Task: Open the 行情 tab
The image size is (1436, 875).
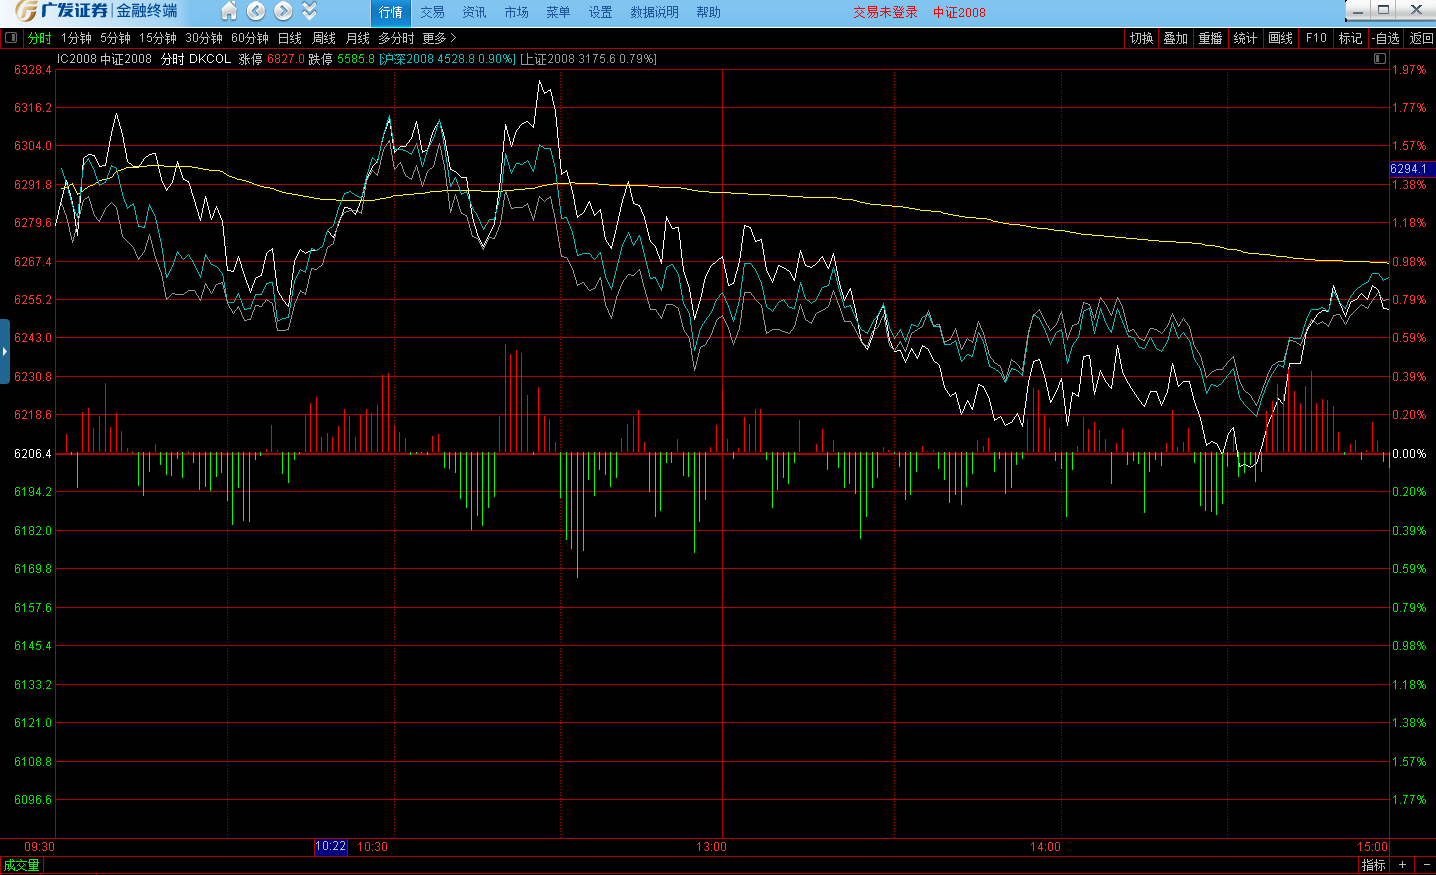Action: pyautogui.click(x=391, y=12)
